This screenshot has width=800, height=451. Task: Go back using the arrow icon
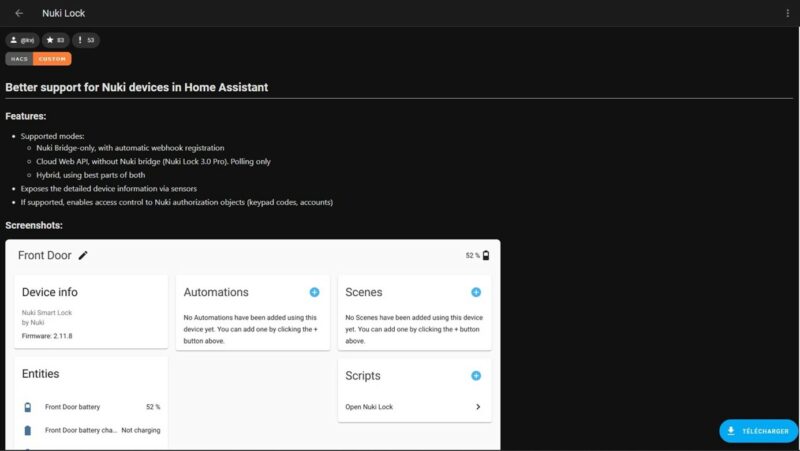[x=19, y=13]
